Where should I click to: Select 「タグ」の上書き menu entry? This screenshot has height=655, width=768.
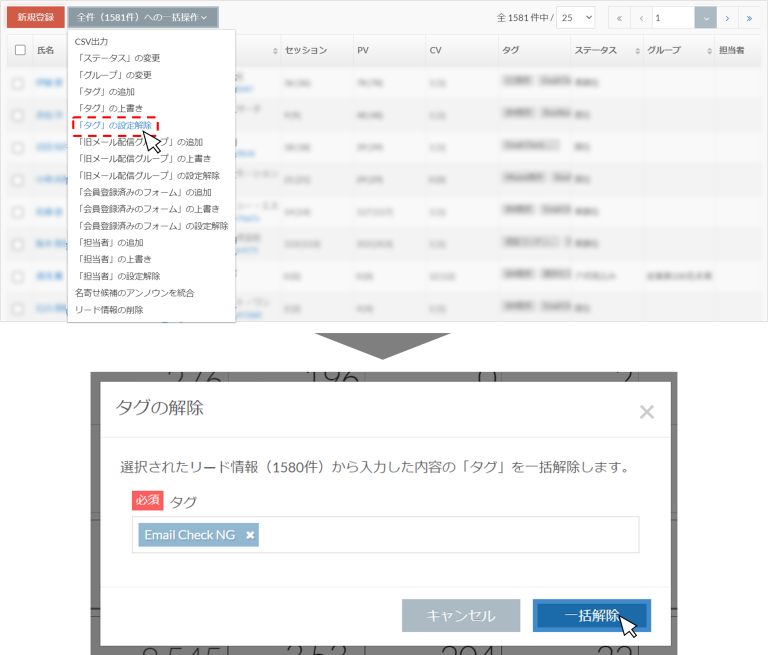pyautogui.click(x=109, y=108)
